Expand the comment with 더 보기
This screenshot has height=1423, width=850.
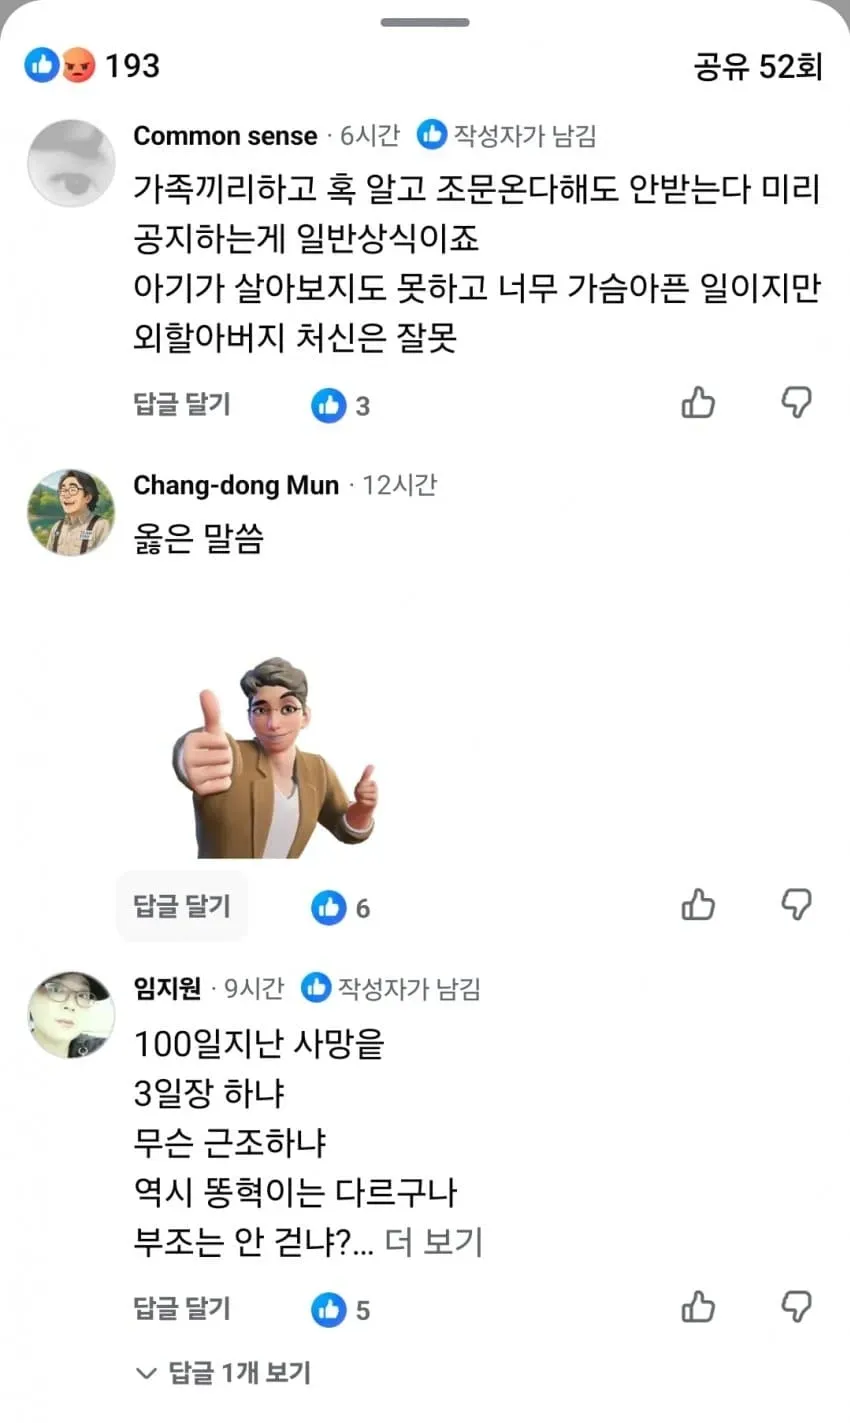click(x=434, y=1242)
